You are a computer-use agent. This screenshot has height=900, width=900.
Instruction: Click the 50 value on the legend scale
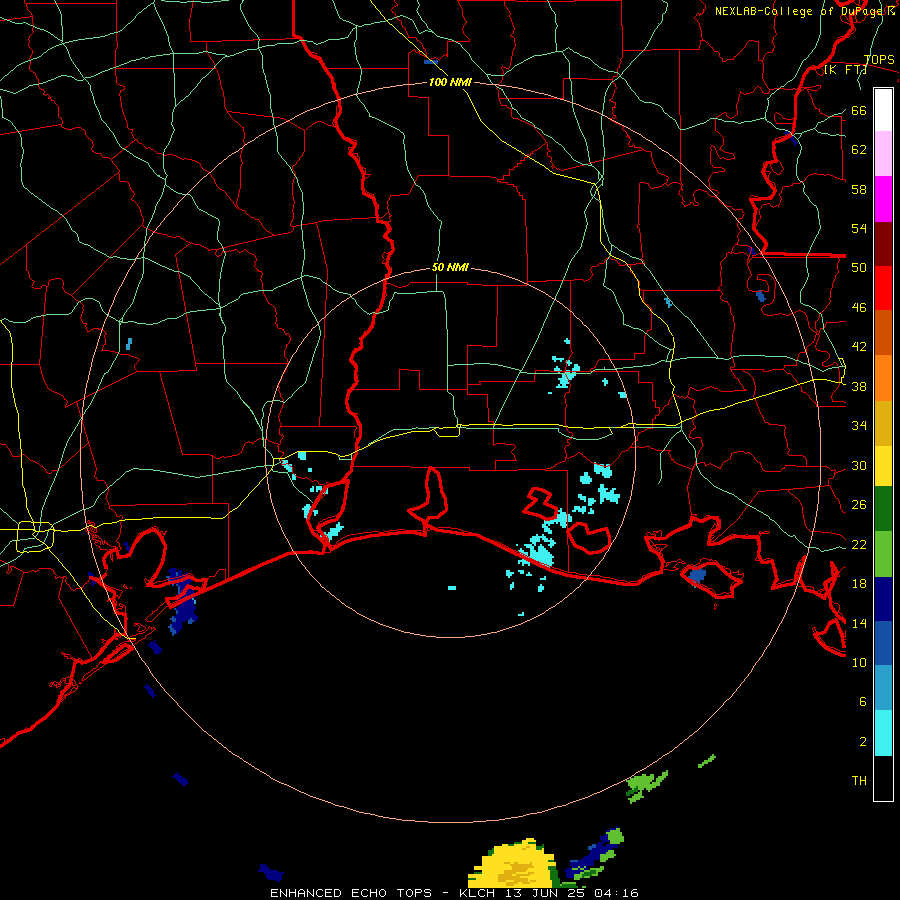click(x=859, y=267)
